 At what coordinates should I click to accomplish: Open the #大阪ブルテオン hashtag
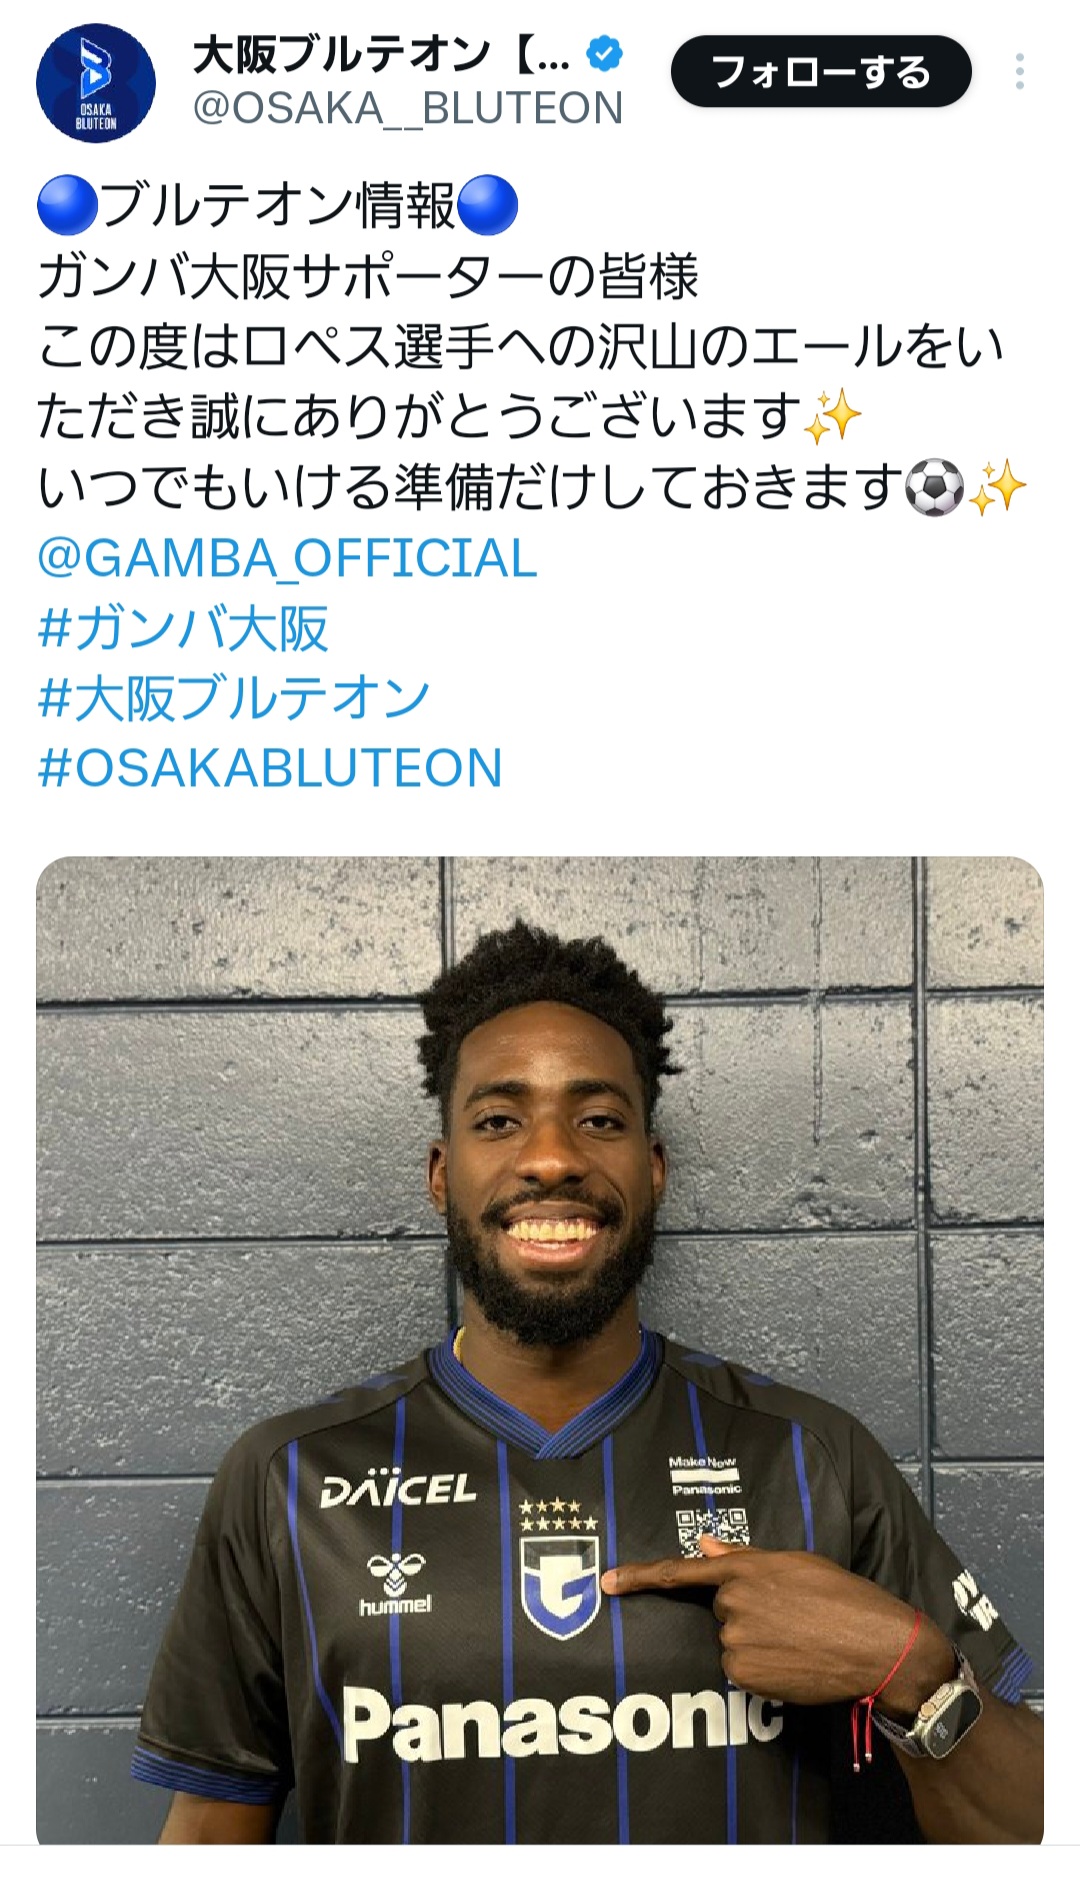point(234,698)
